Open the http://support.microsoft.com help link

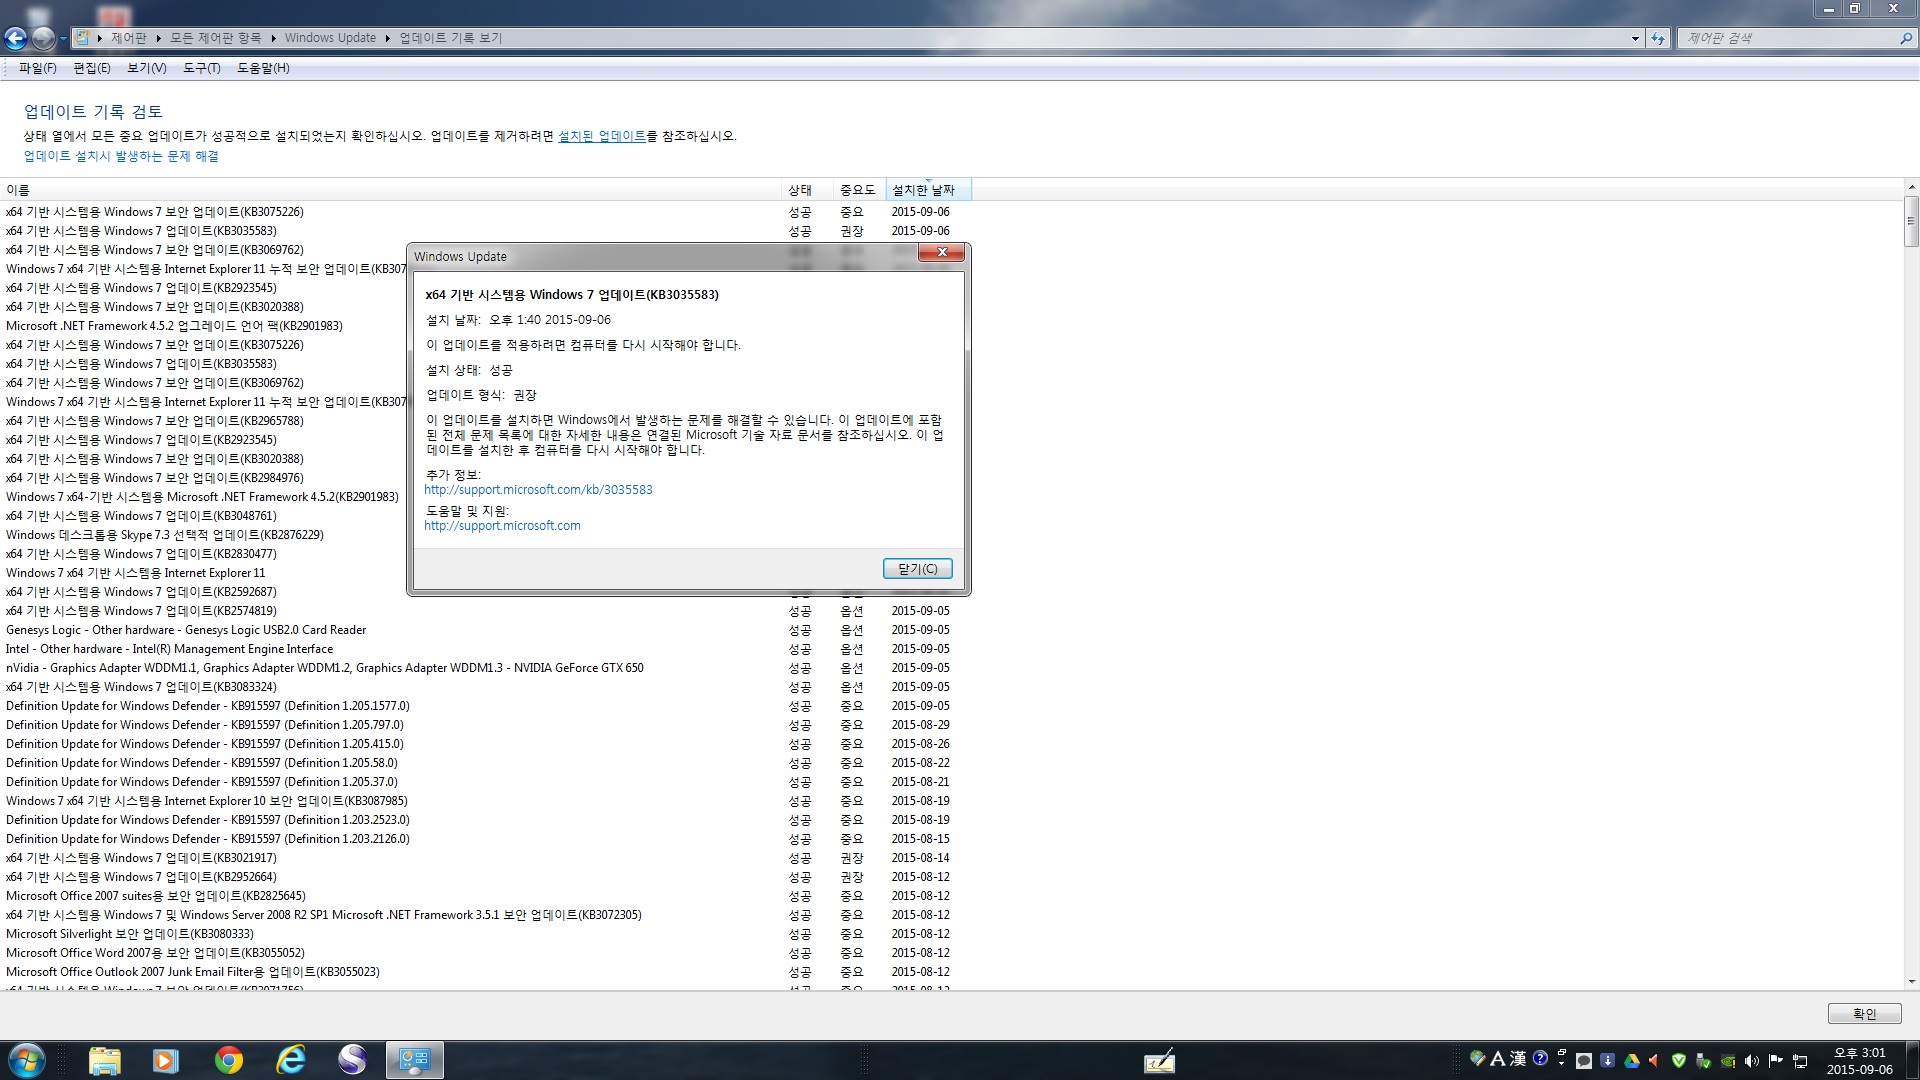(x=502, y=526)
